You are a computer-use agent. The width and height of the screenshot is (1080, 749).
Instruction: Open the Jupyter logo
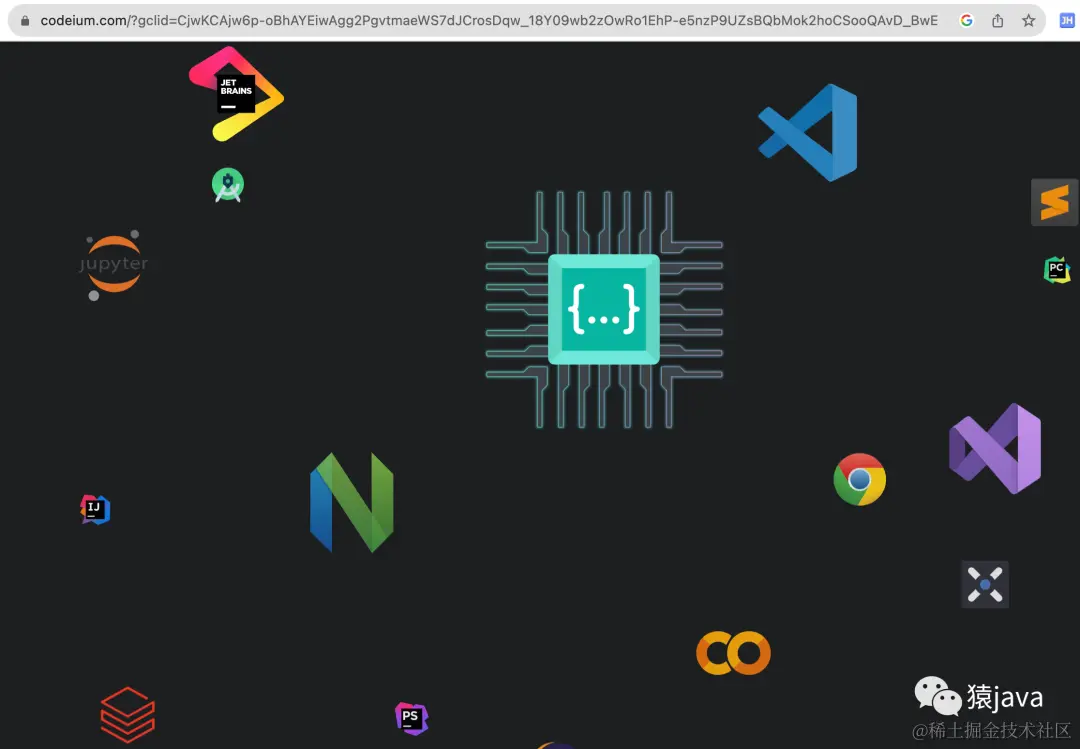(114, 265)
